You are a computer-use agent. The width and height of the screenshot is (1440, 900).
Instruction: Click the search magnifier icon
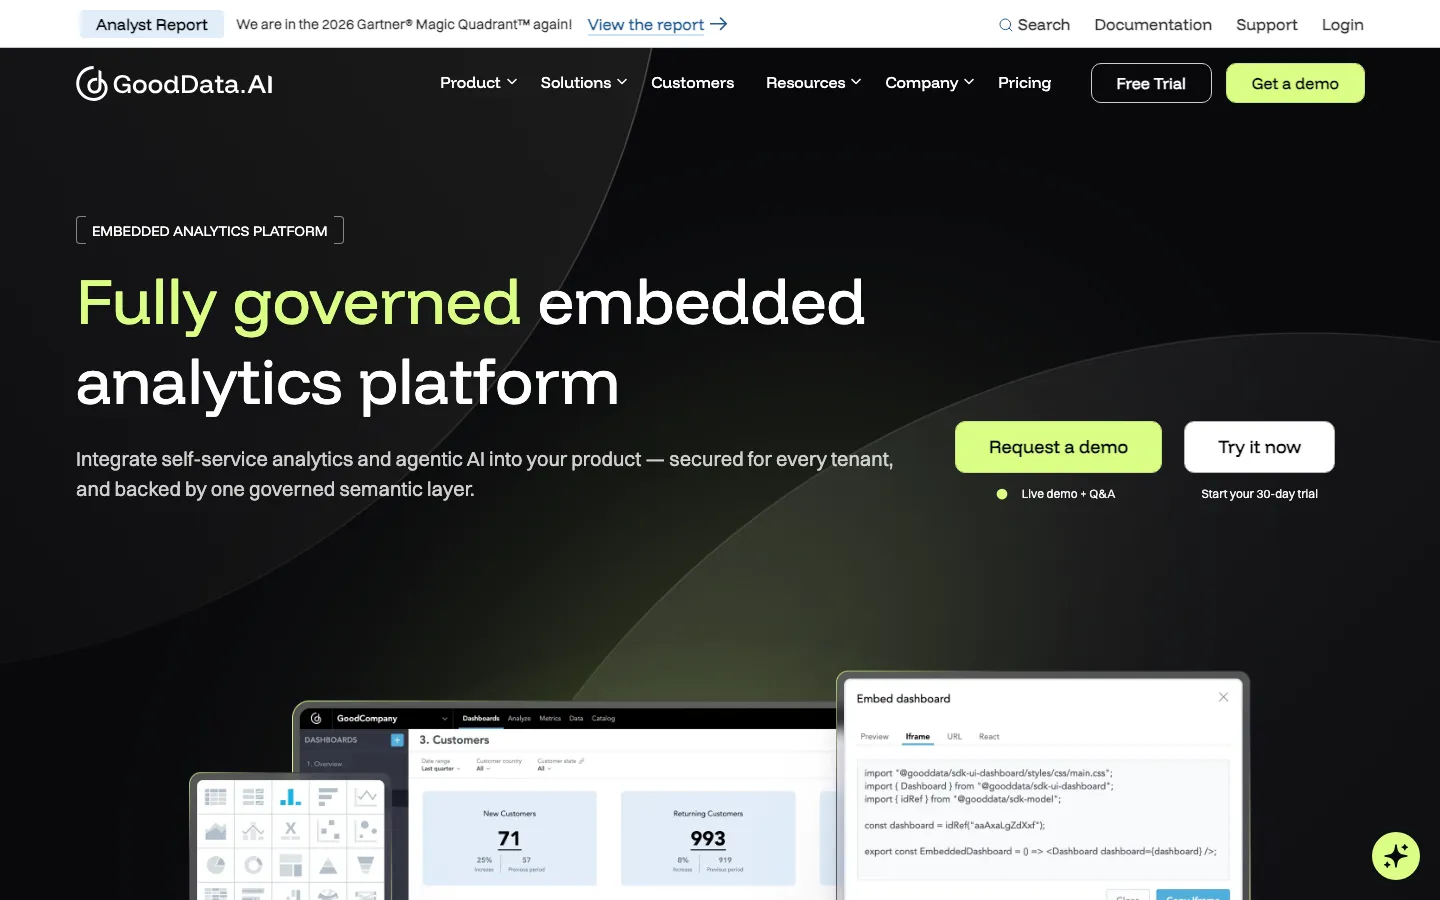[1005, 25]
